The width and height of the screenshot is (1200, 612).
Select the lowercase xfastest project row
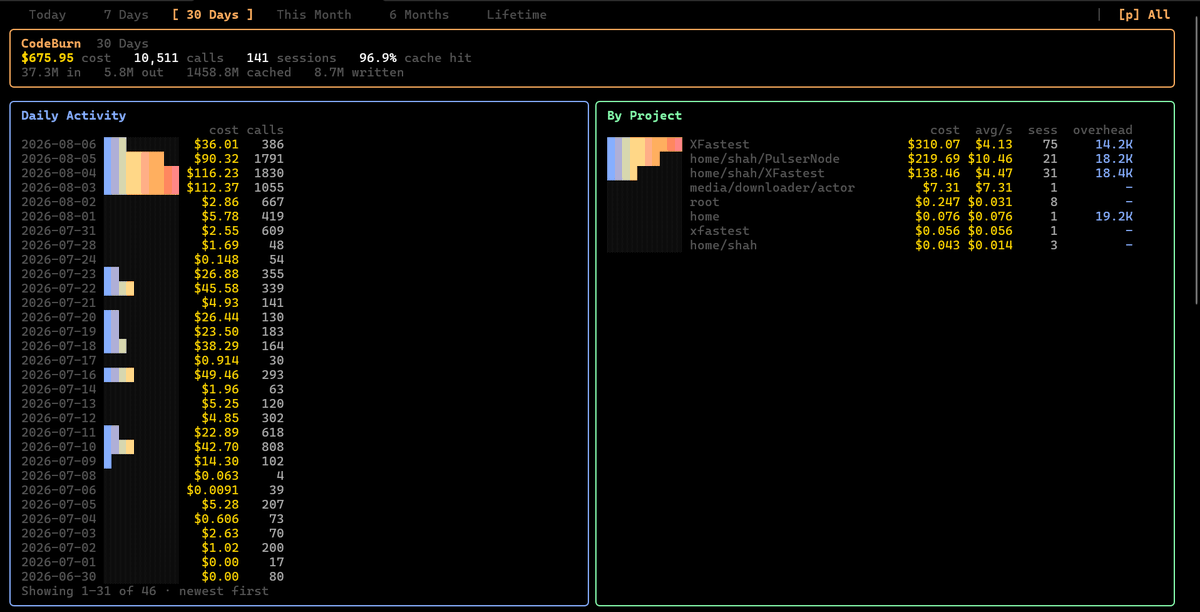click(x=870, y=231)
